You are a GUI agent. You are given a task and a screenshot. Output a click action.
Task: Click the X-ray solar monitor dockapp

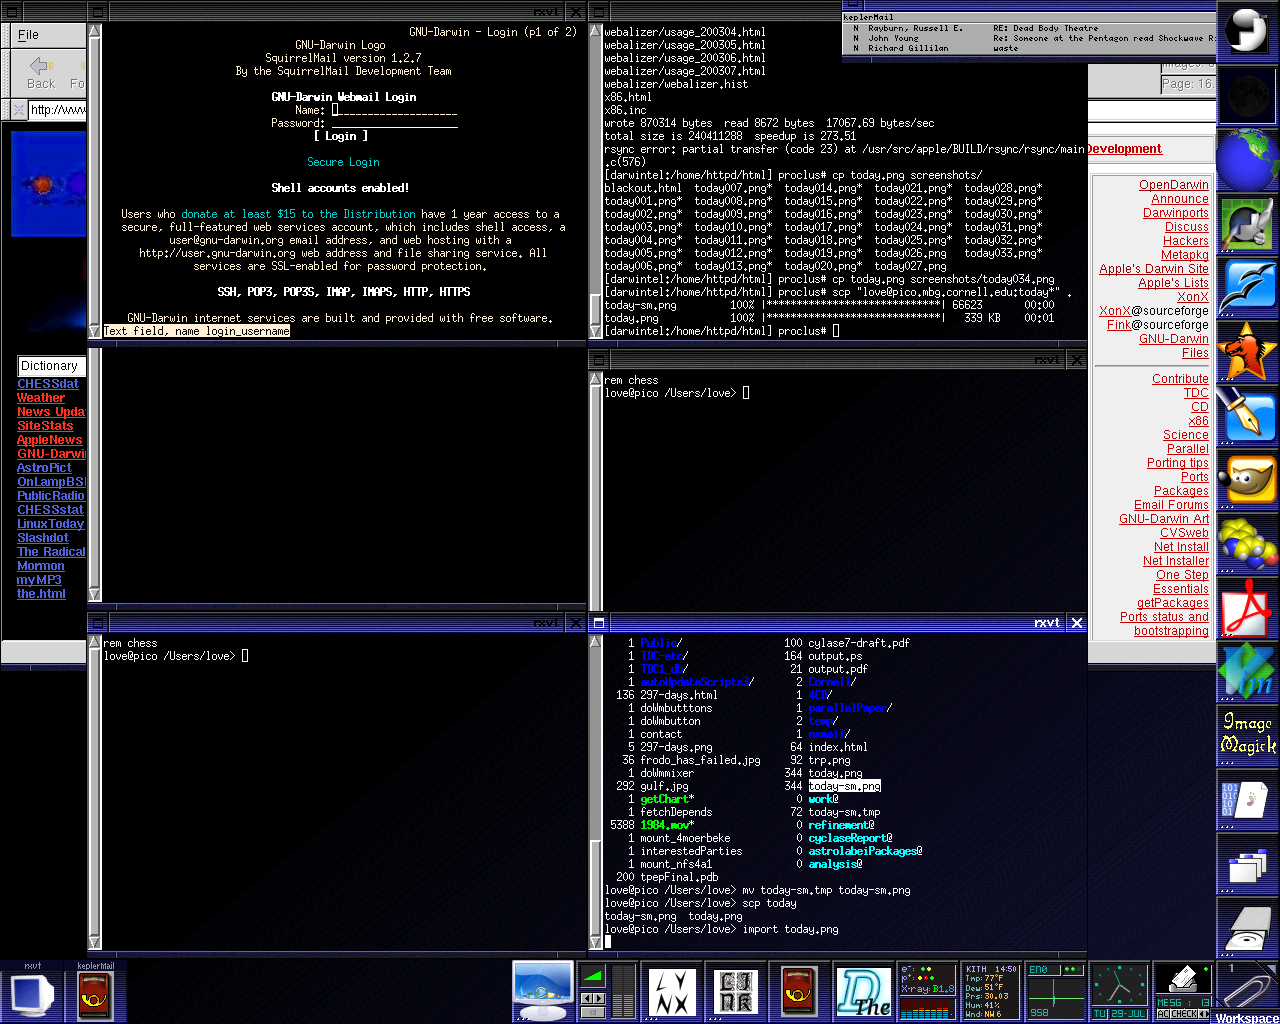tap(927, 992)
